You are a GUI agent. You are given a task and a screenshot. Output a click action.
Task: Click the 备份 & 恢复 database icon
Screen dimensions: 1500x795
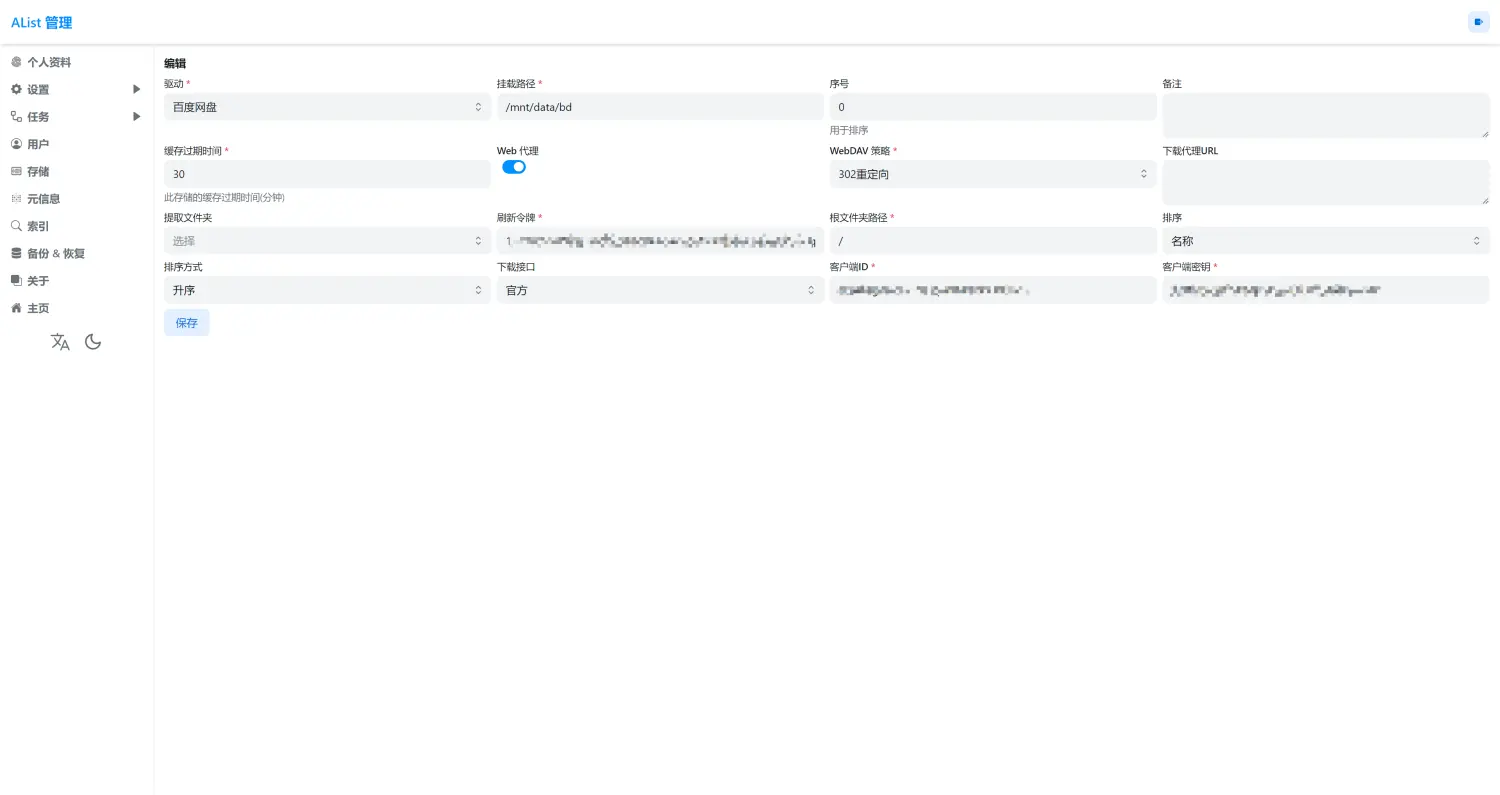click(x=16, y=253)
